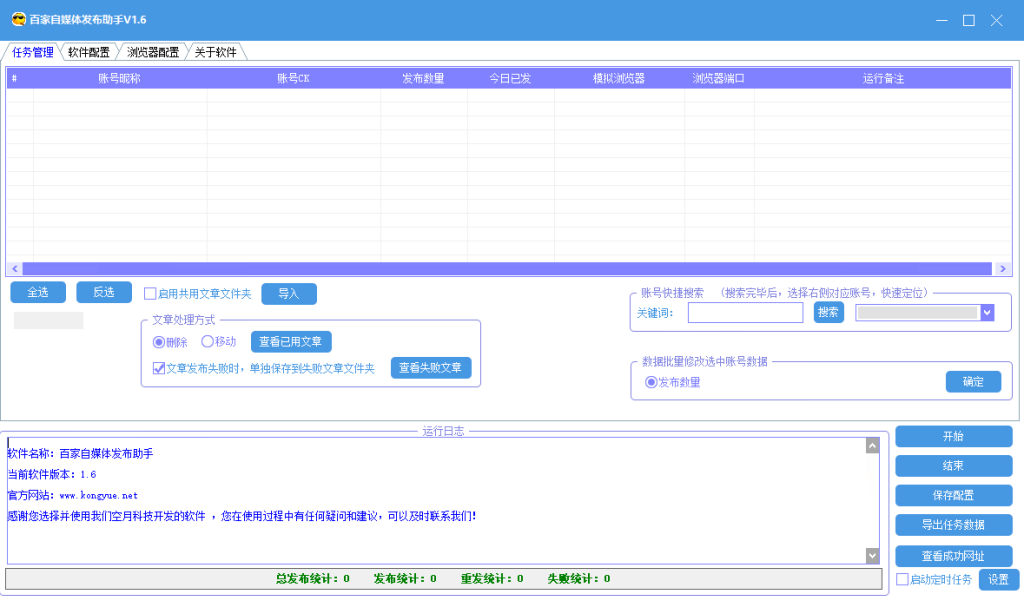Click the 失败统计: 0 status text
This screenshot has height=614, width=1024.
(x=579, y=579)
